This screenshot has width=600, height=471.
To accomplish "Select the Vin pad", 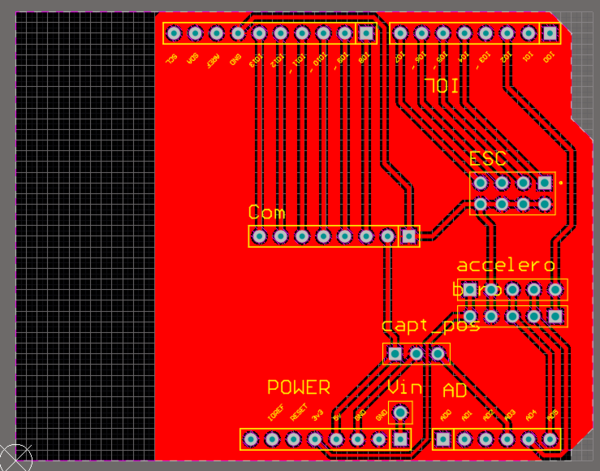I will pos(401,412).
